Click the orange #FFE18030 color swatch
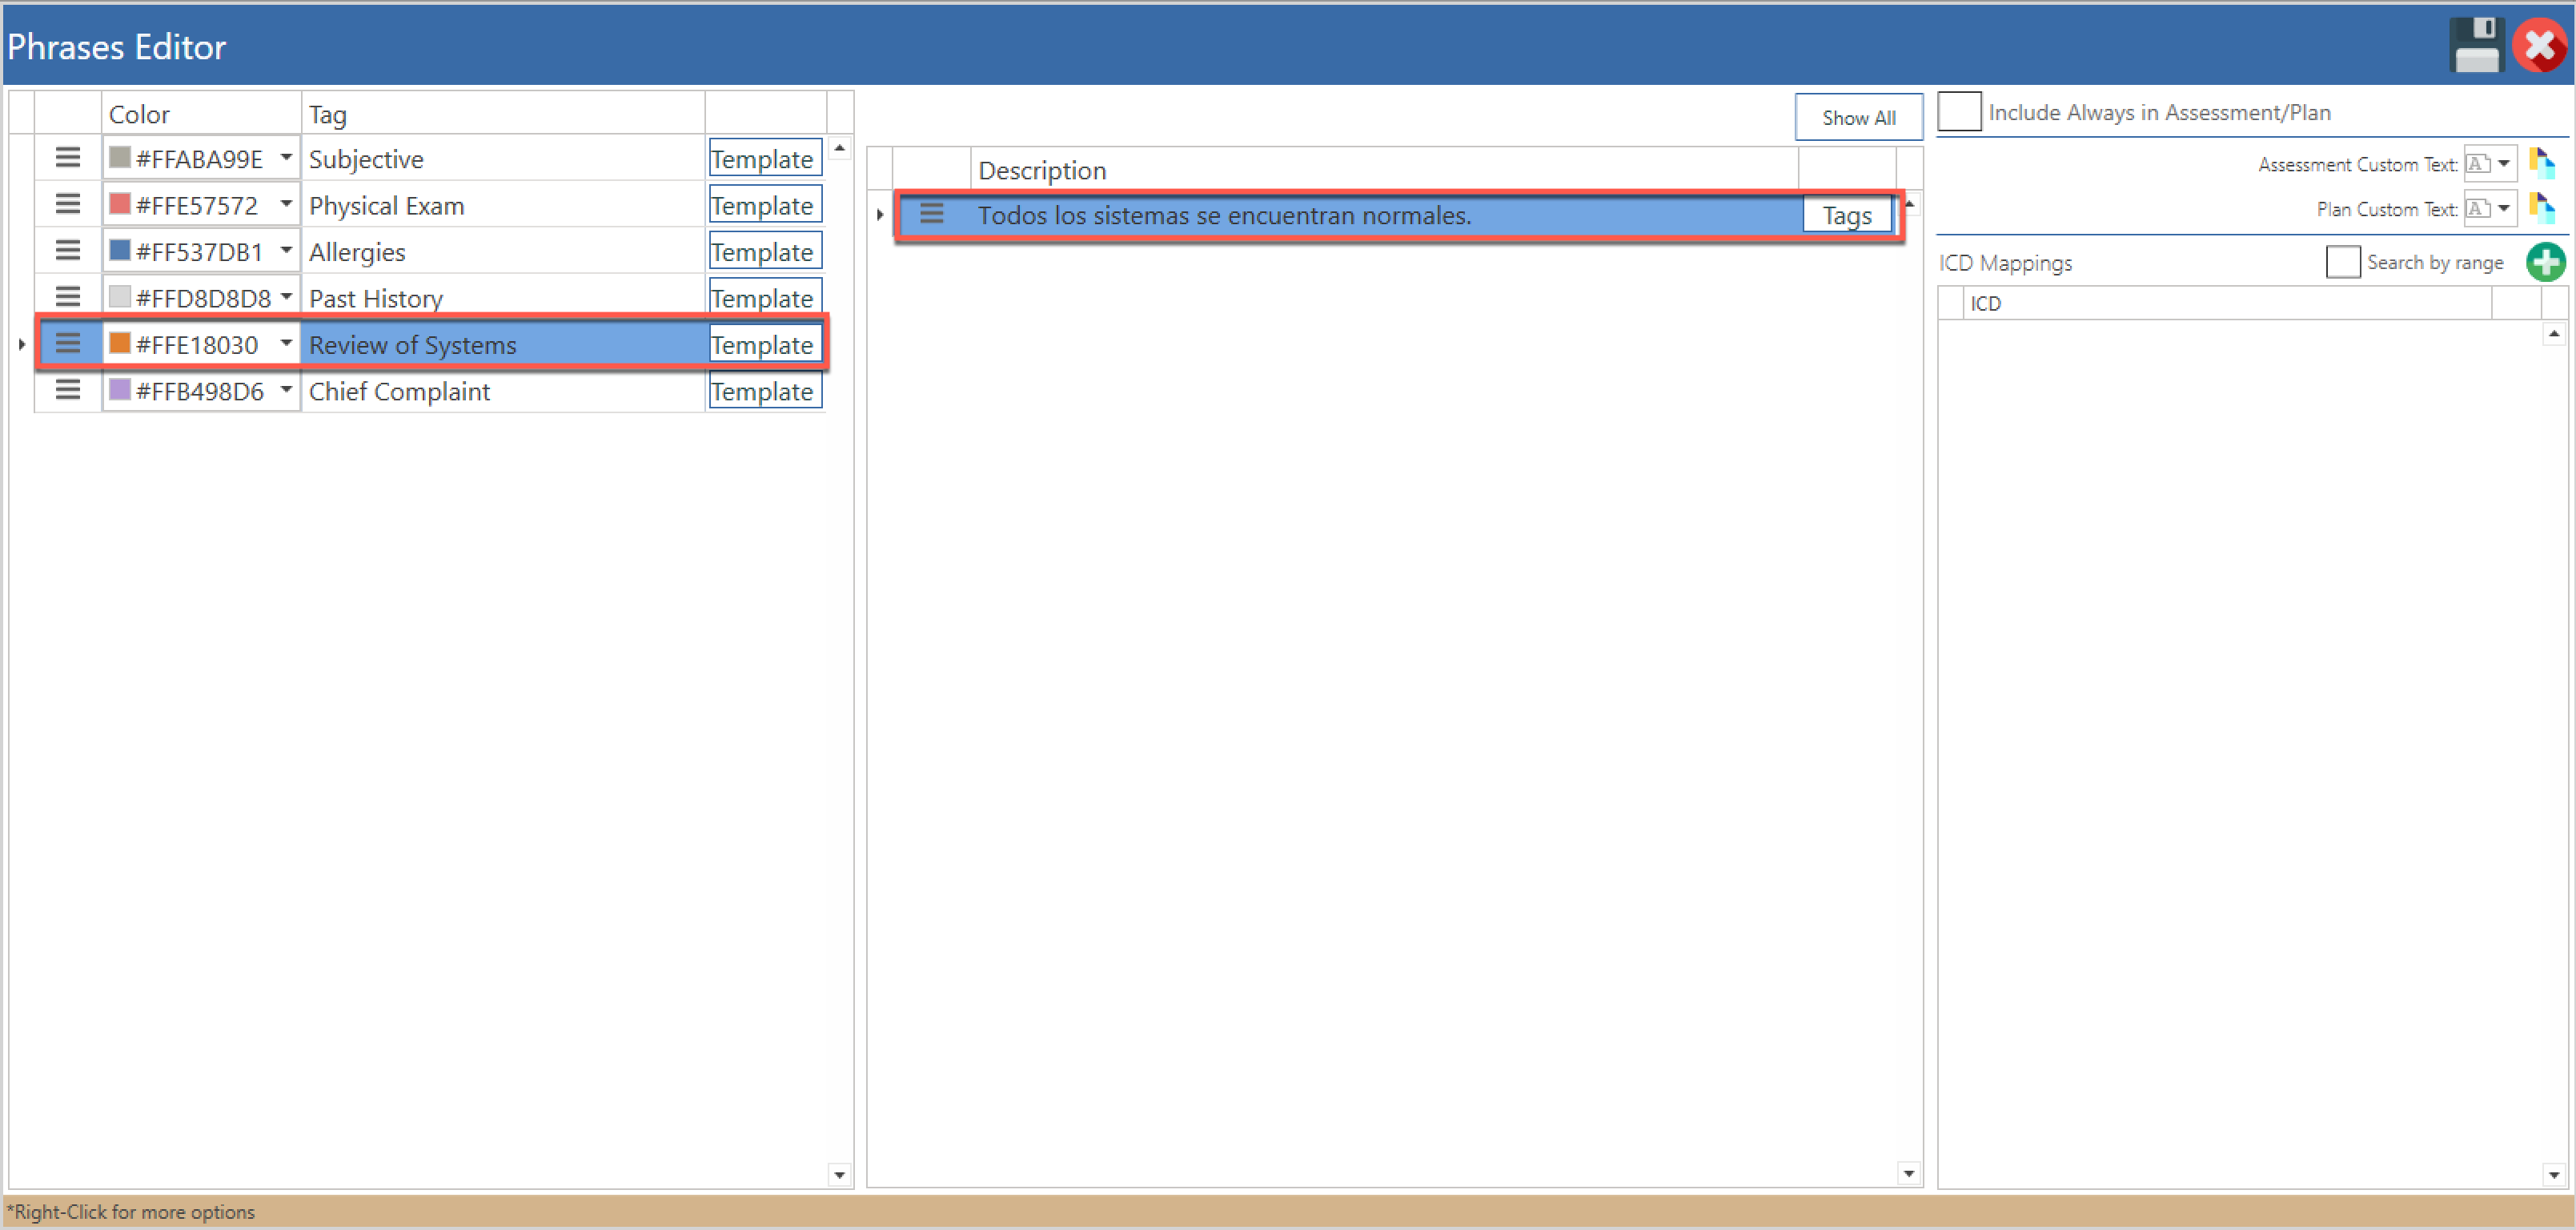The height and width of the screenshot is (1230, 2576). pyautogui.click(x=120, y=344)
